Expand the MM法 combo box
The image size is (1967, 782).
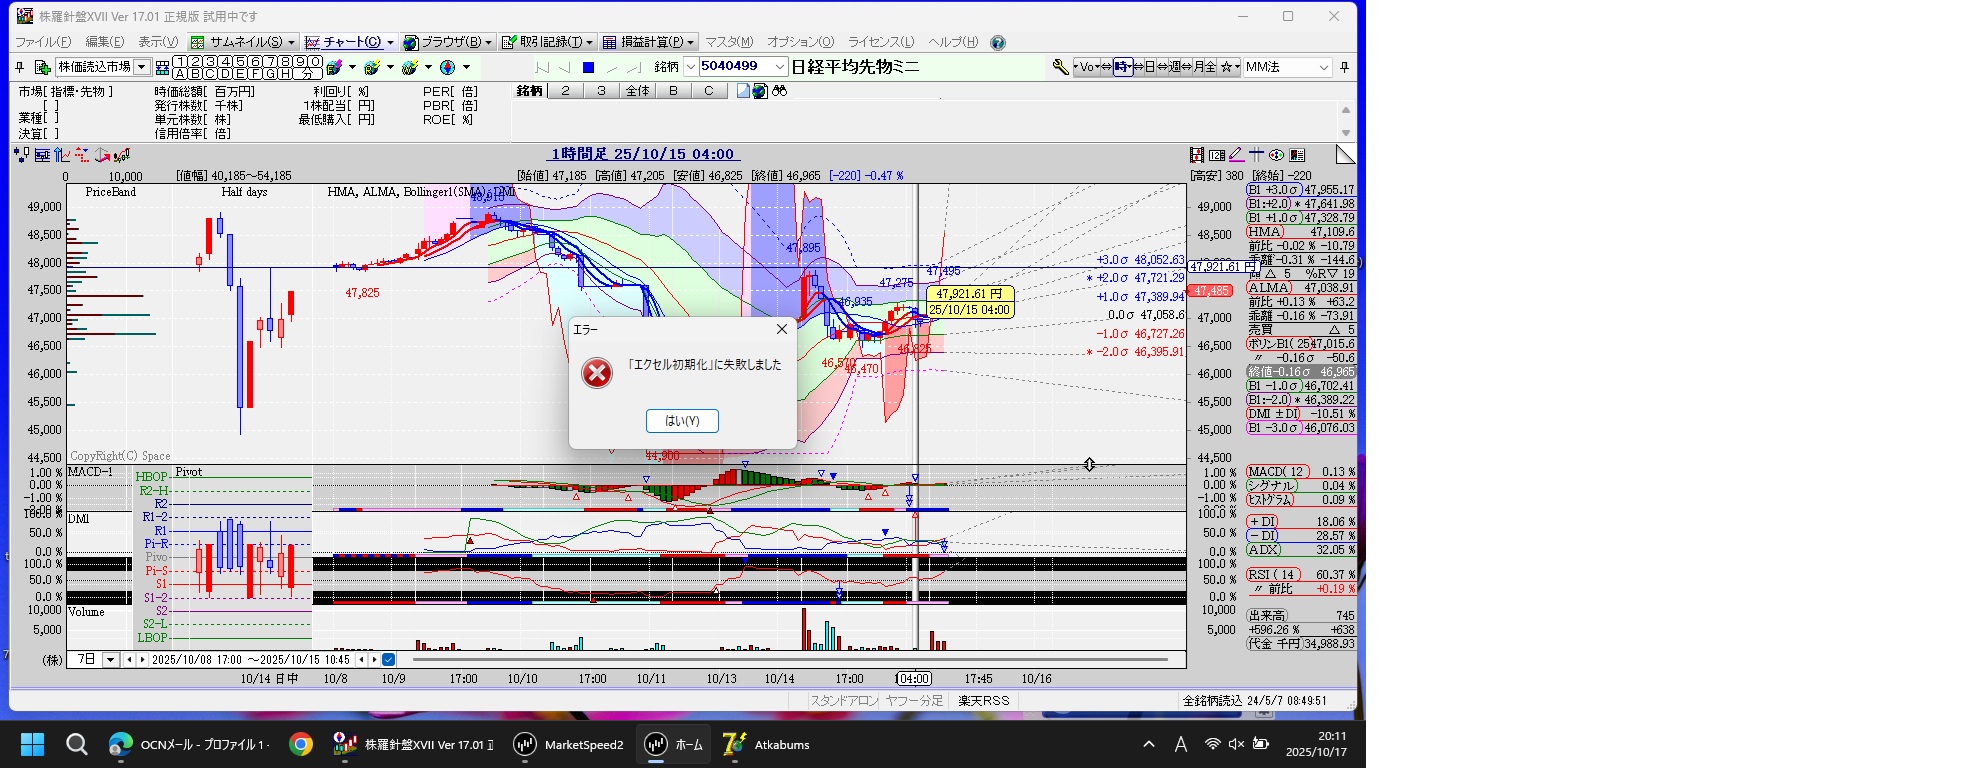pyautogui.click(x=1323, y=67)
